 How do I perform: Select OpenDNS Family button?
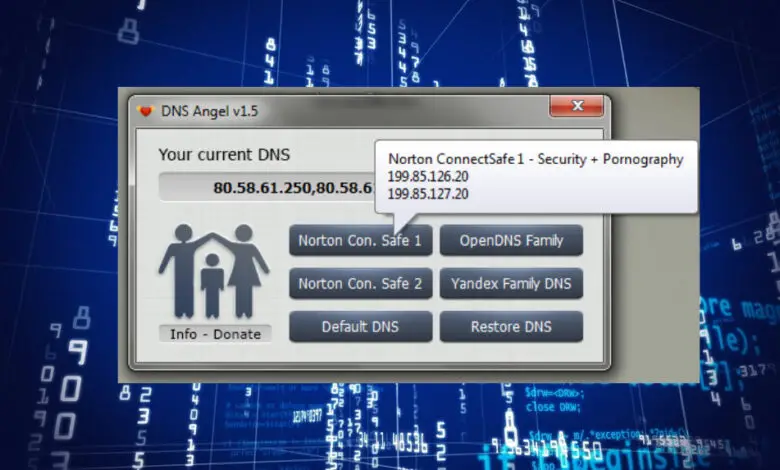tap(511, 240)
